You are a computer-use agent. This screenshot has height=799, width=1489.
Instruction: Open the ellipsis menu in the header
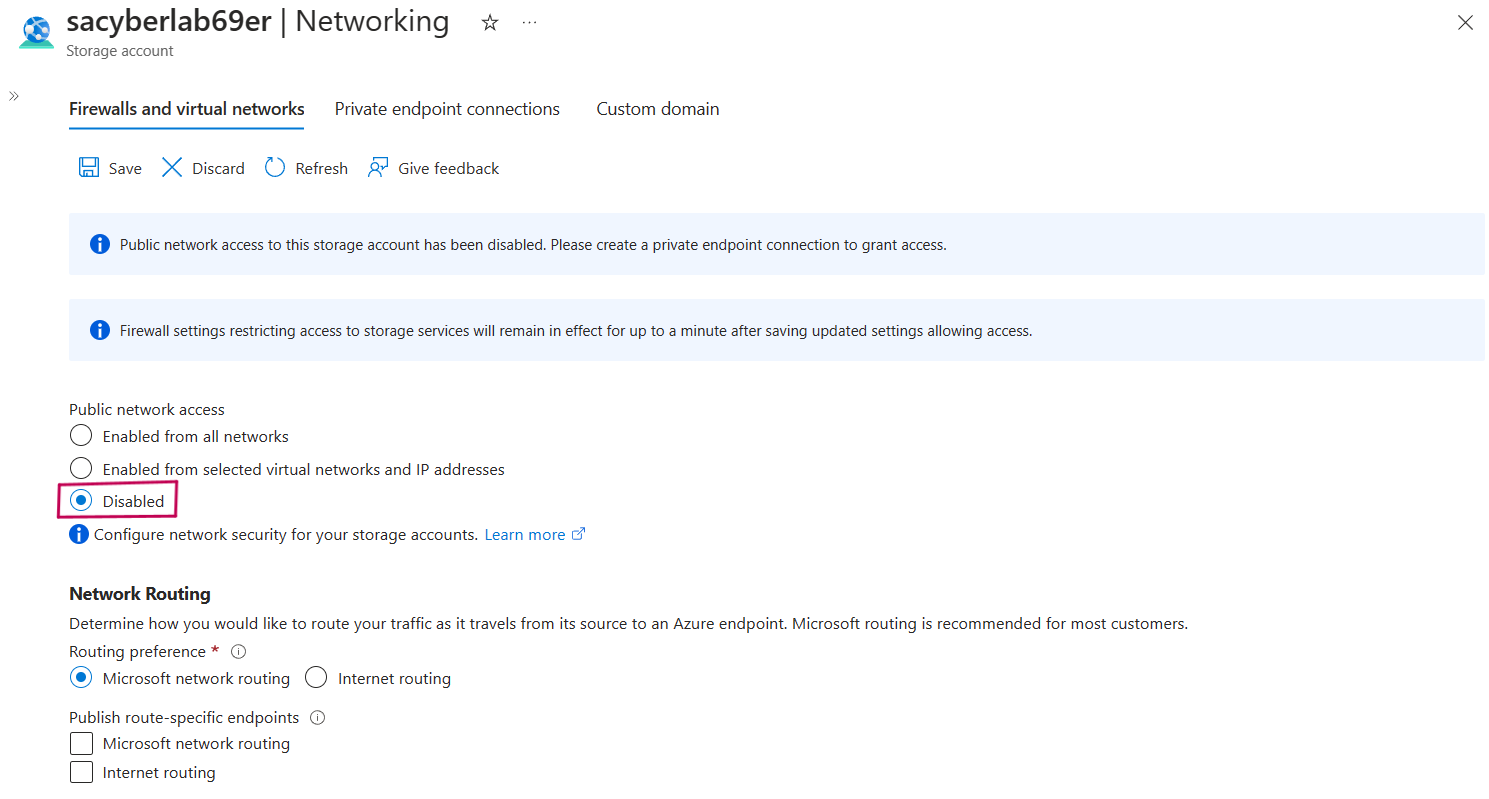[529, 21]
